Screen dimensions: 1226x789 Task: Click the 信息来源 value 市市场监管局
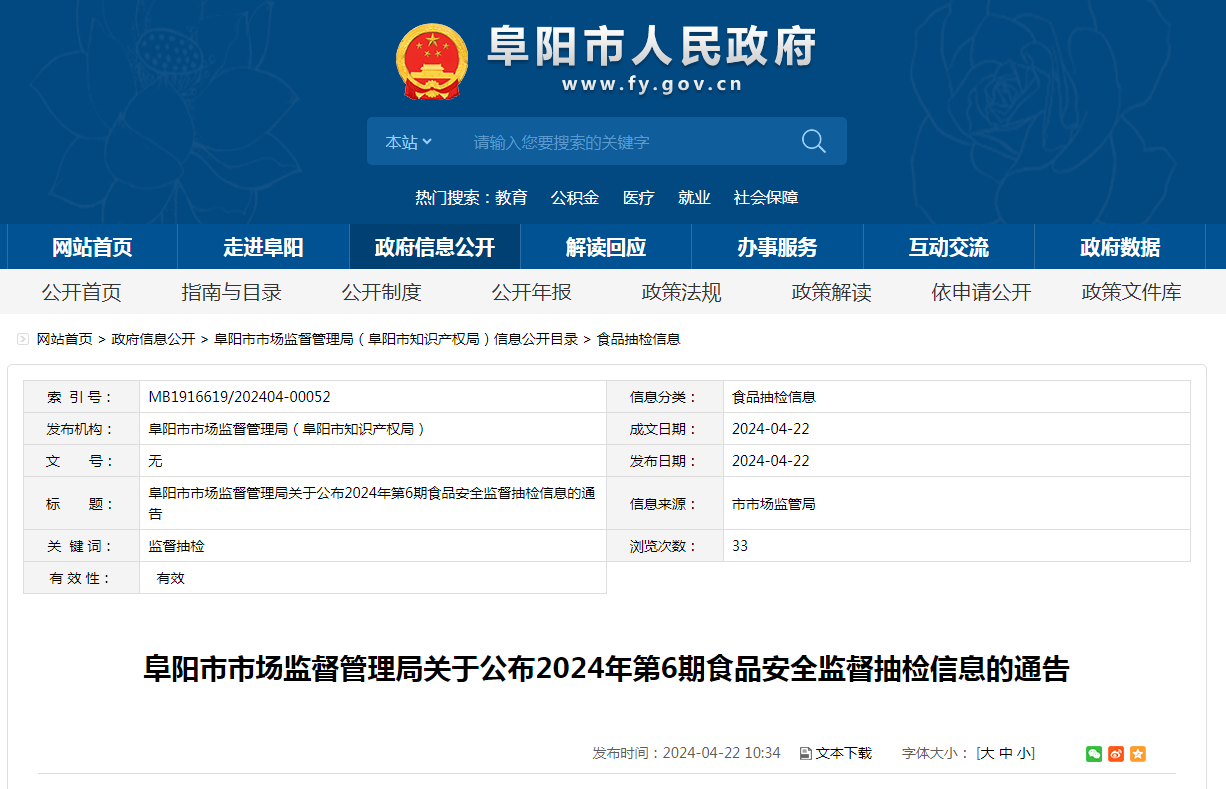click(x=774, y=504)
